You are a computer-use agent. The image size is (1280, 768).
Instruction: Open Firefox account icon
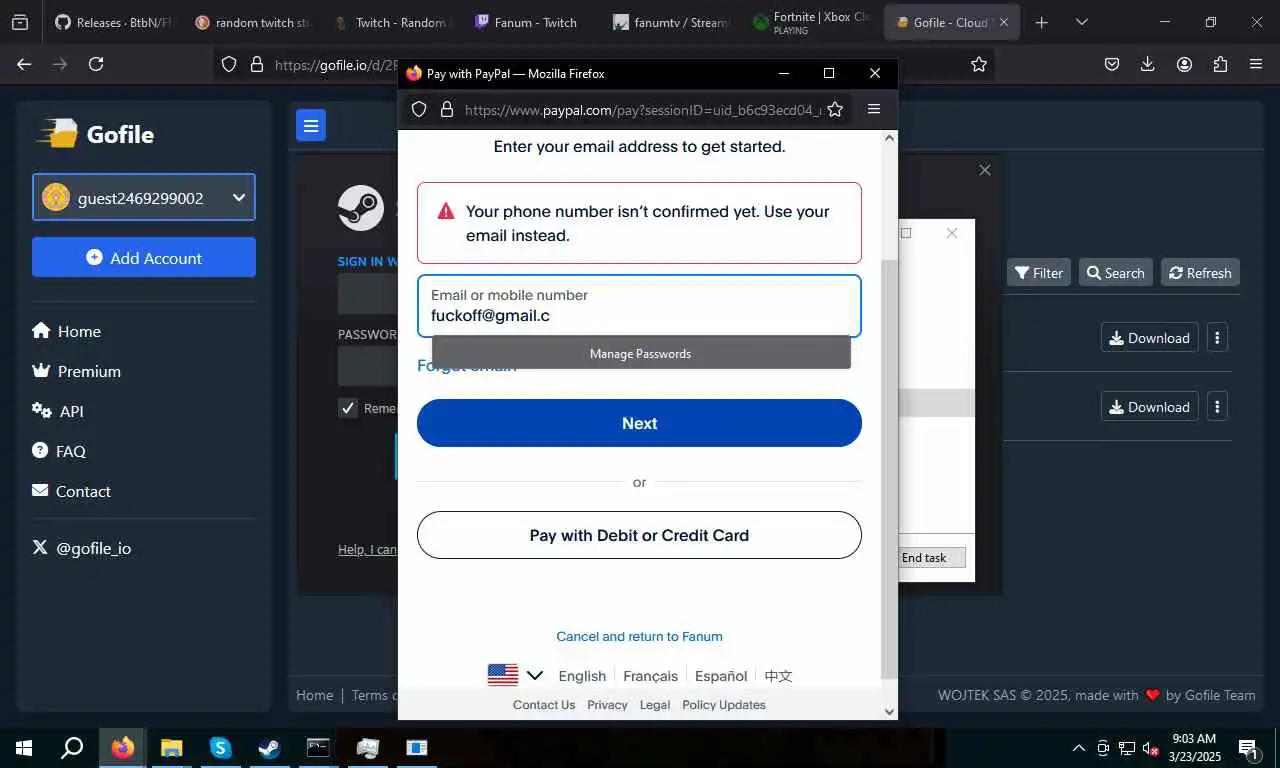[x=1184, y=64]
